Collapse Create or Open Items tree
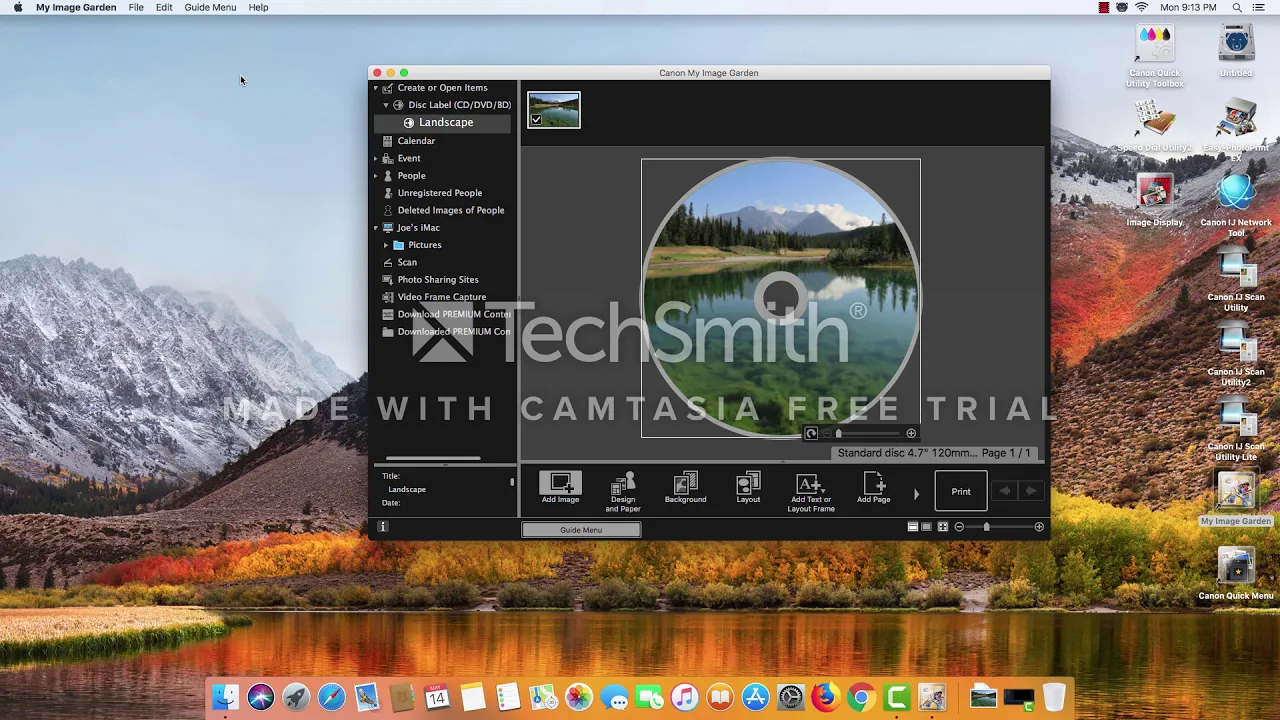Image resolution: width=1280 pixels, height=720 pixels. (376, 88)
